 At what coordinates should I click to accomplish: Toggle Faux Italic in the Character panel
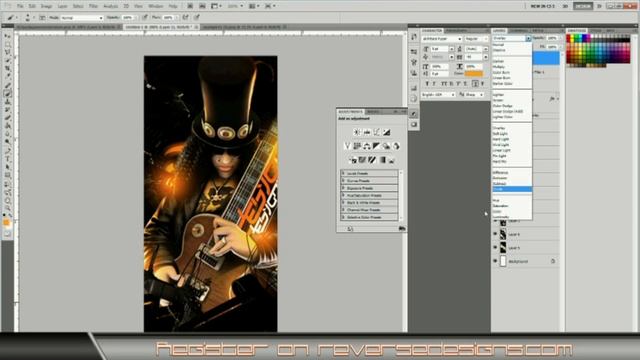(x=434, y=84)
